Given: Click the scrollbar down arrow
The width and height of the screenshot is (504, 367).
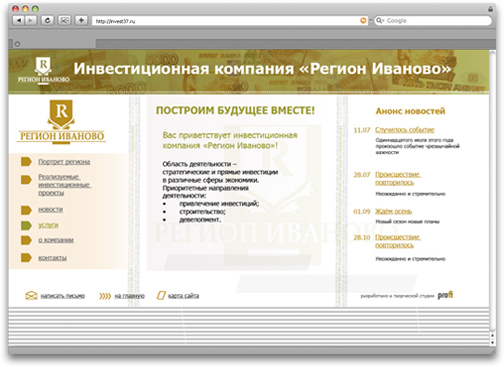Looking at the screenshot, I should pyautogui.click(x=492, y=342).
